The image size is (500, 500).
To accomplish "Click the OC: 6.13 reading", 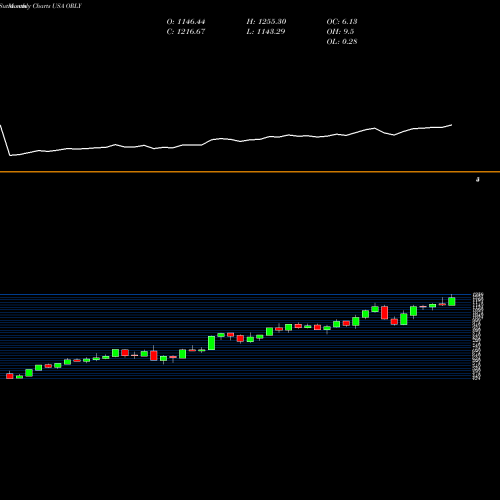I will (x=342, y=22).
